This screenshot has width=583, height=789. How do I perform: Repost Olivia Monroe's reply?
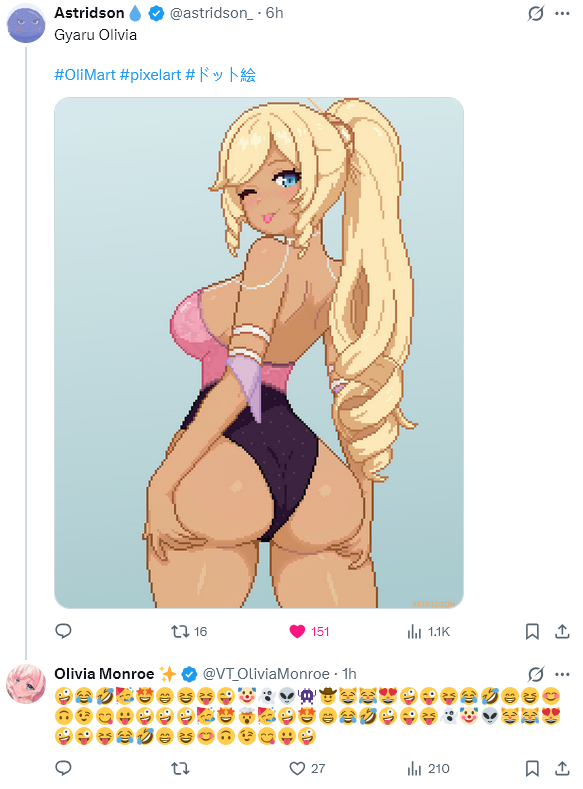[180, 768]
